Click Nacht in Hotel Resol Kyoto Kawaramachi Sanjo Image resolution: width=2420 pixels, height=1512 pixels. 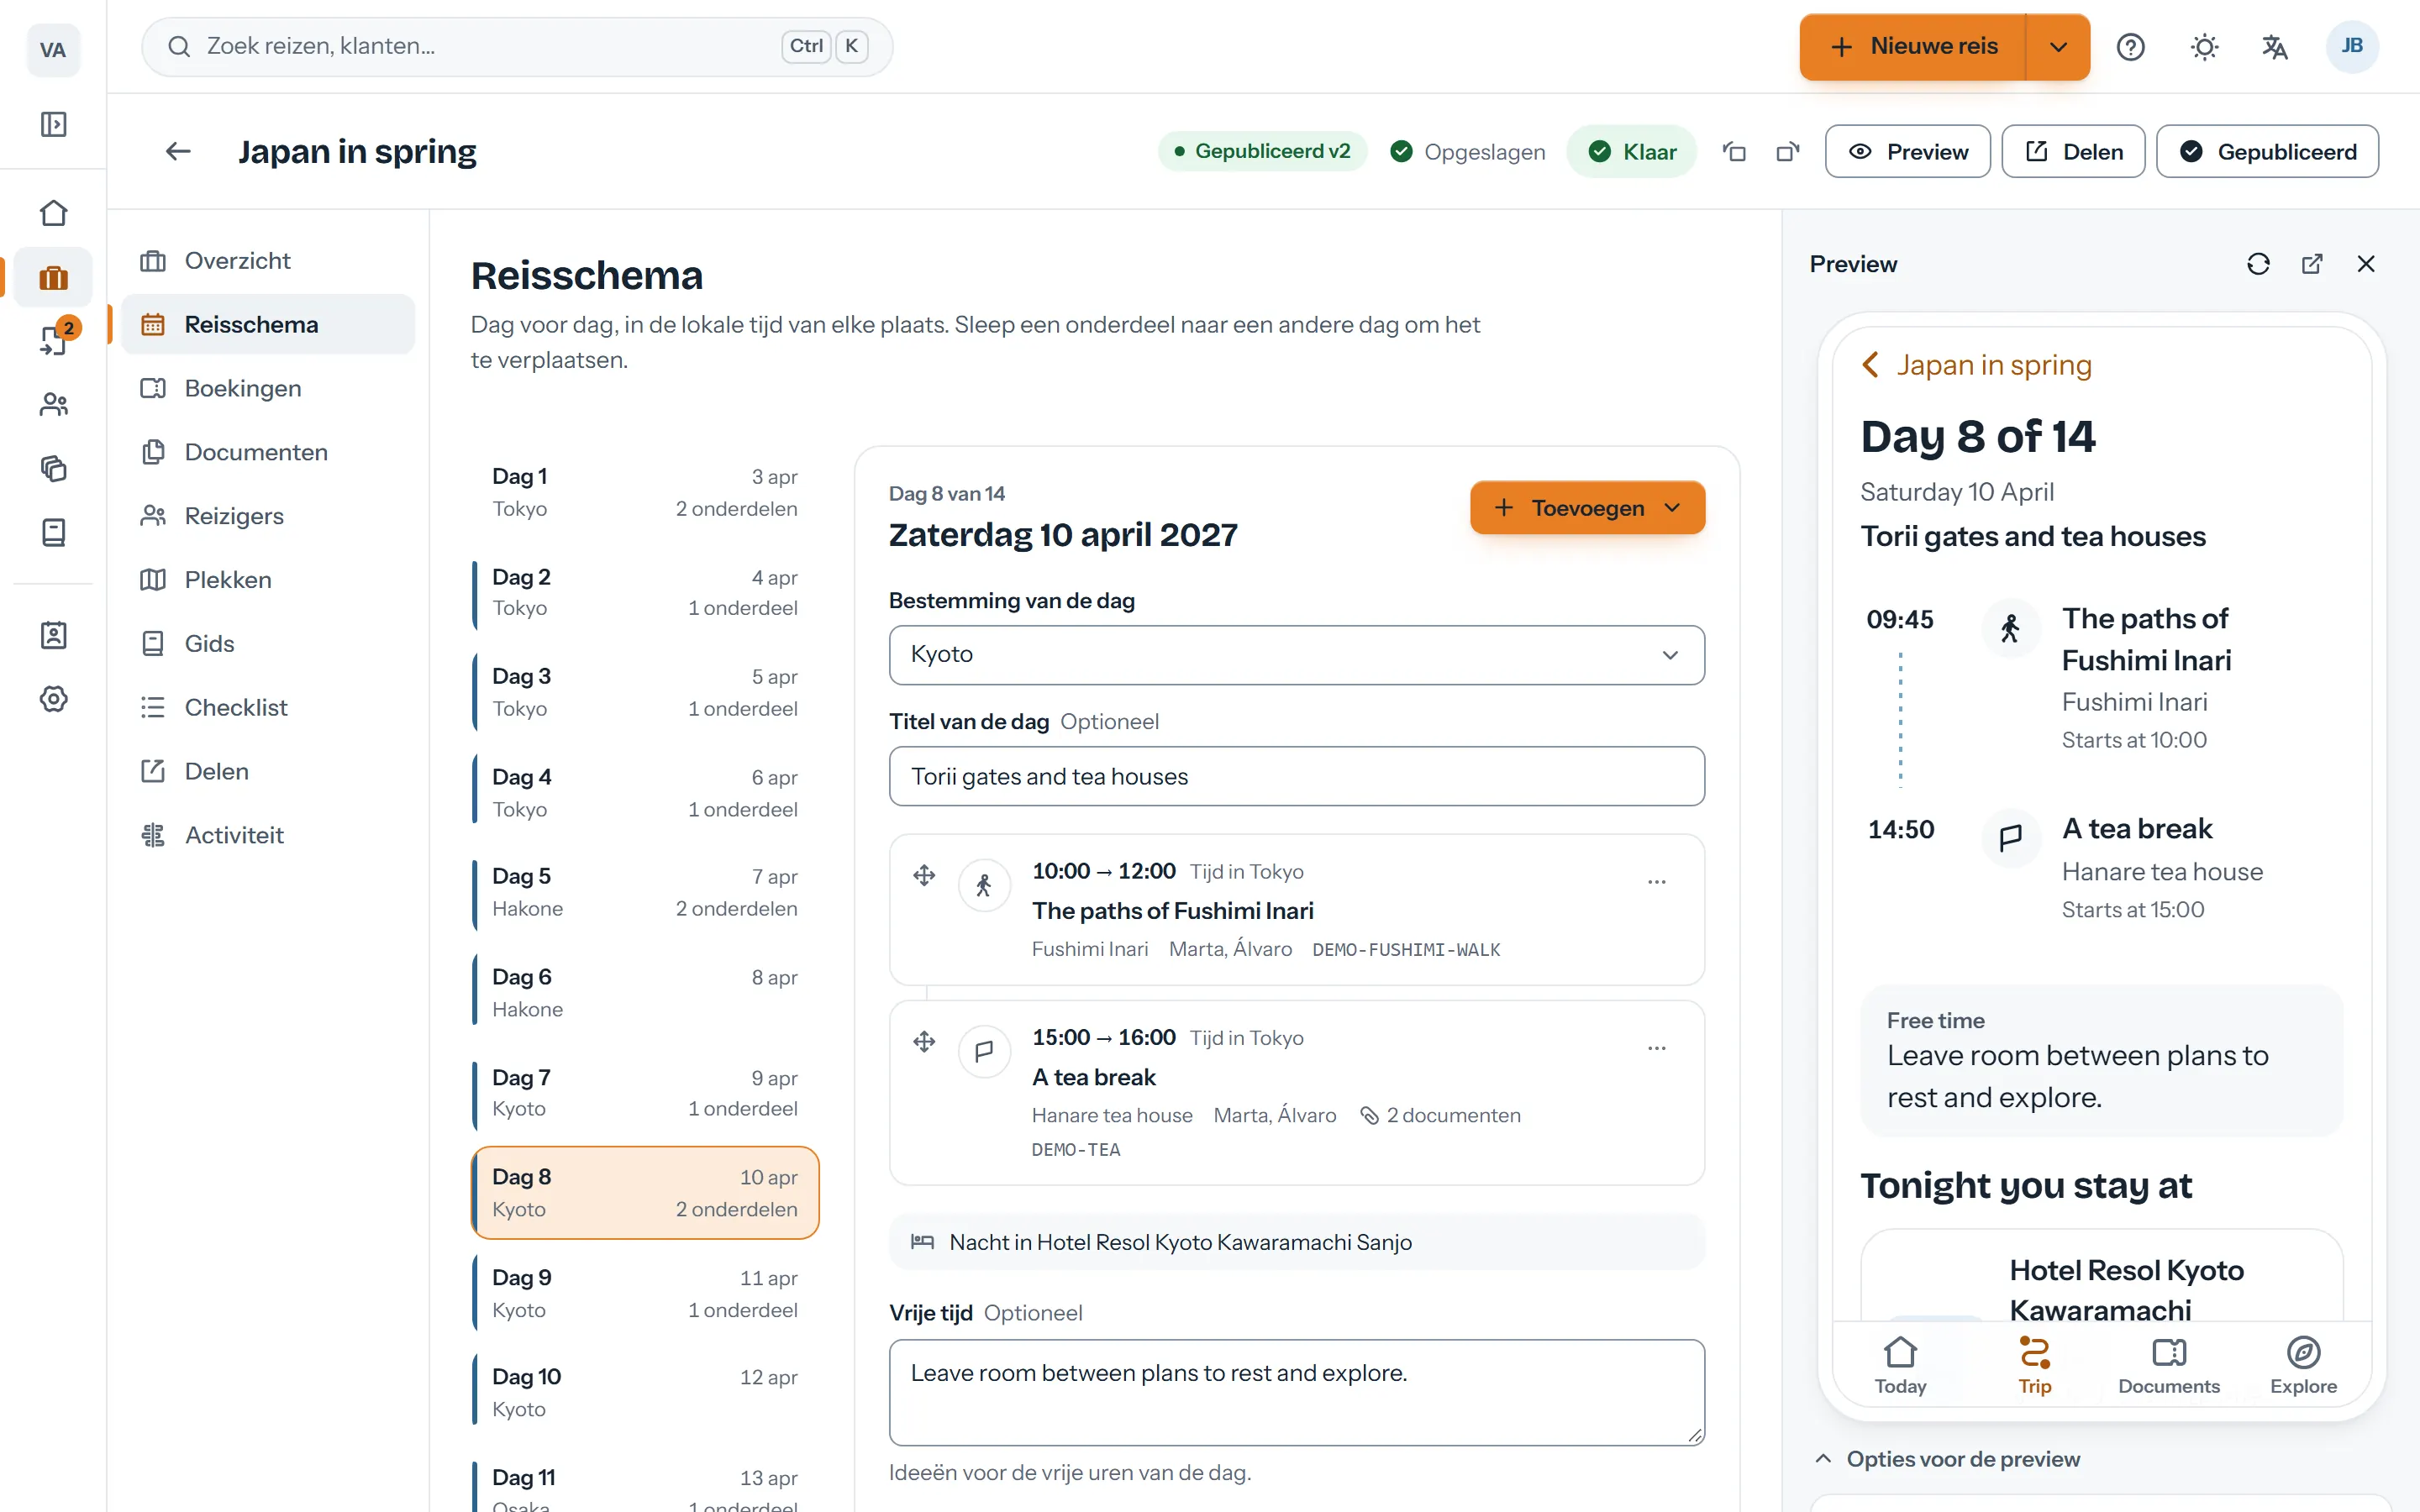pos(1296,1242)
